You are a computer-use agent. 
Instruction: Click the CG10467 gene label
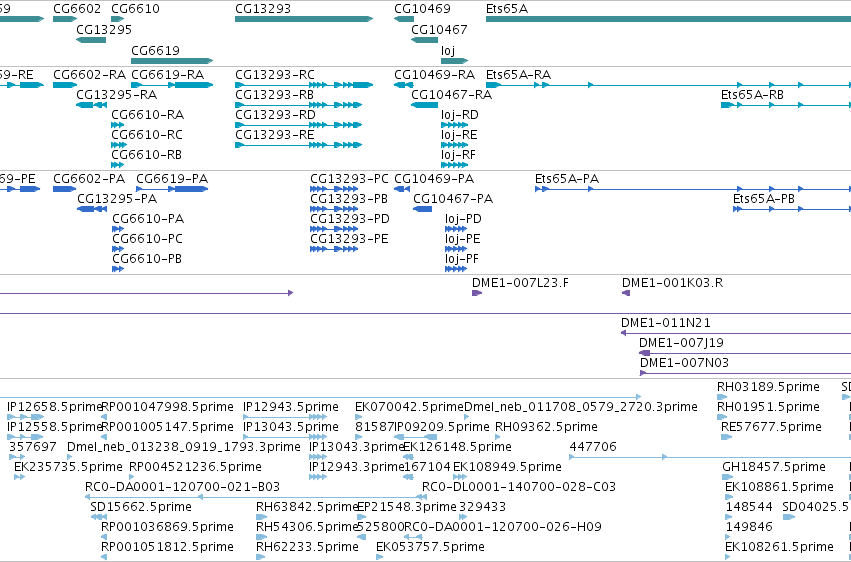(439, 30)
